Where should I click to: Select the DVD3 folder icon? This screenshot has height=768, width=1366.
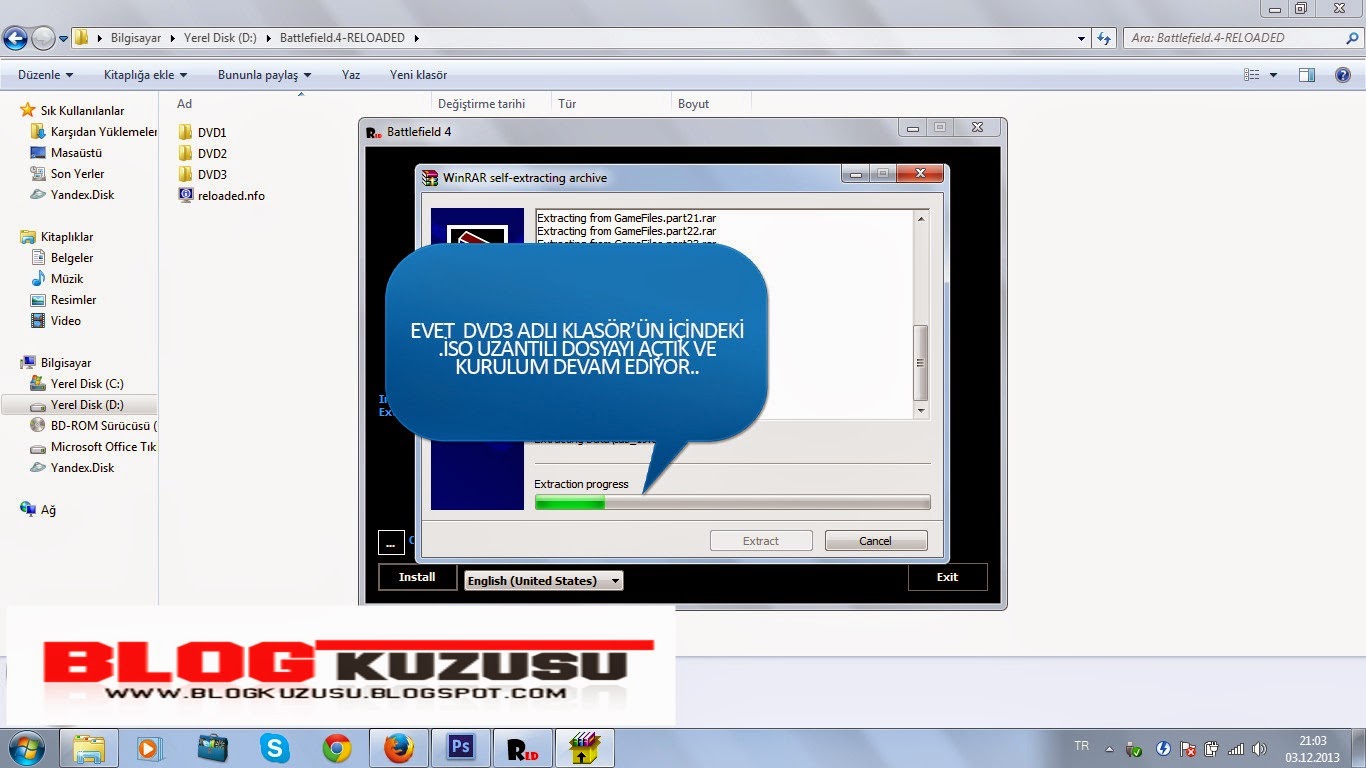pos(185,174)
